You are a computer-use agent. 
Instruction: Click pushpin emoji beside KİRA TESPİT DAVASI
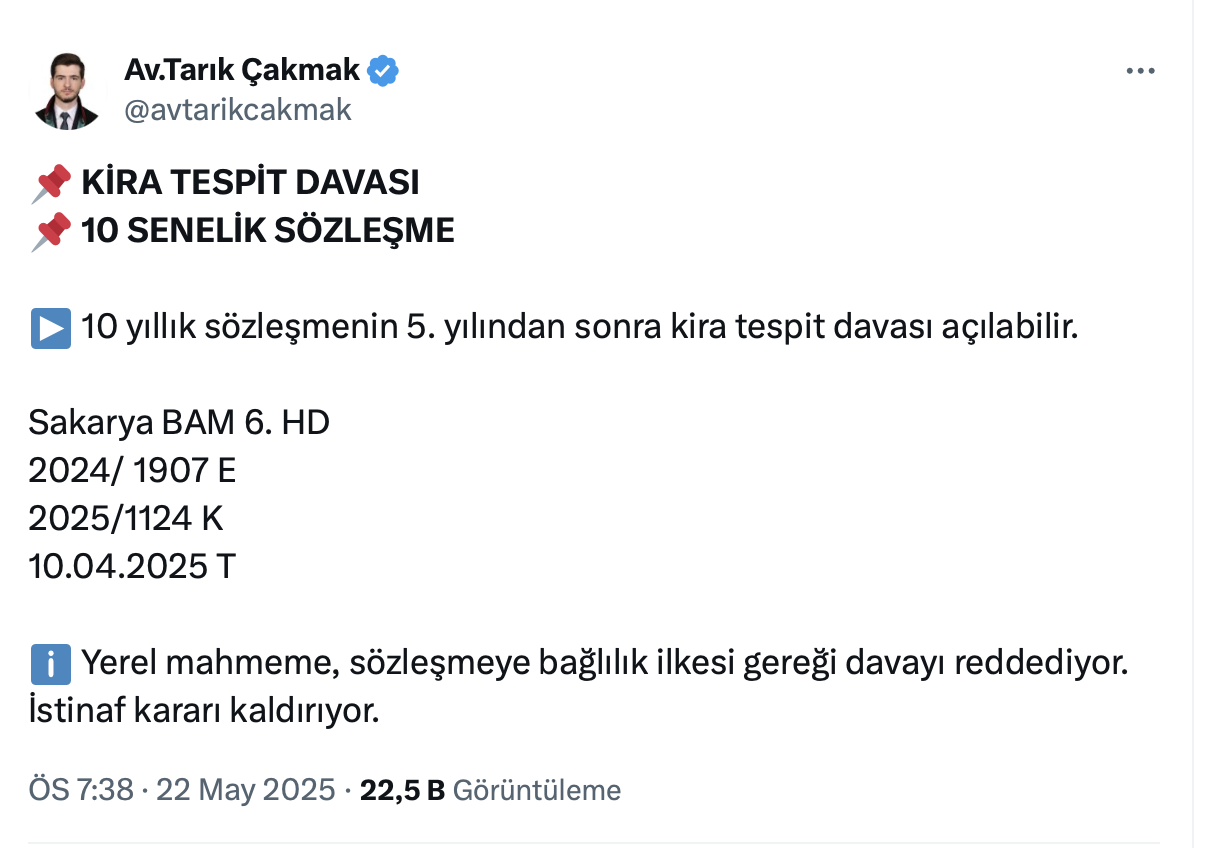point(51,183)
